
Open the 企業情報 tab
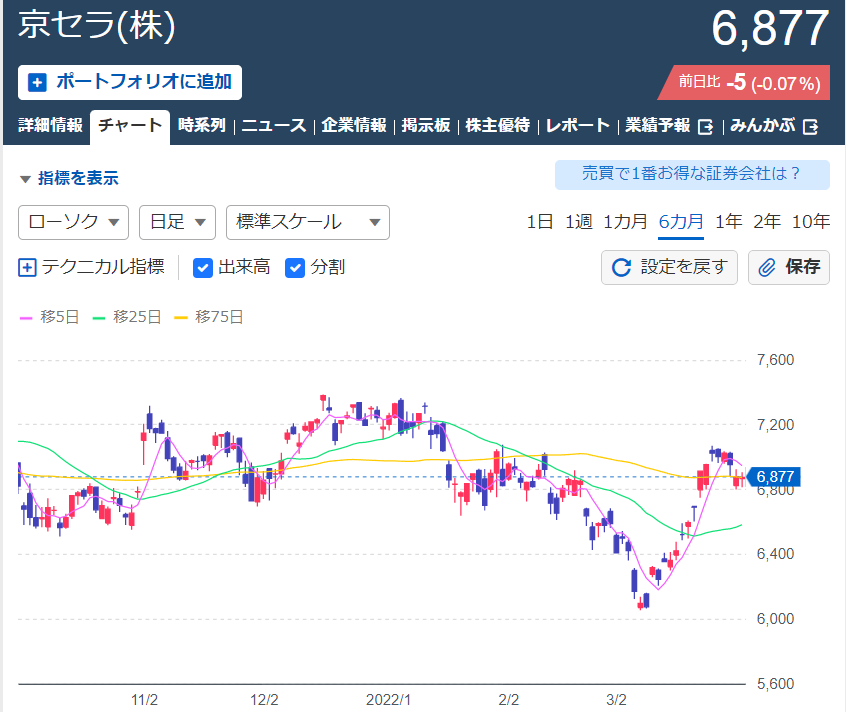(x=354, y=125)
